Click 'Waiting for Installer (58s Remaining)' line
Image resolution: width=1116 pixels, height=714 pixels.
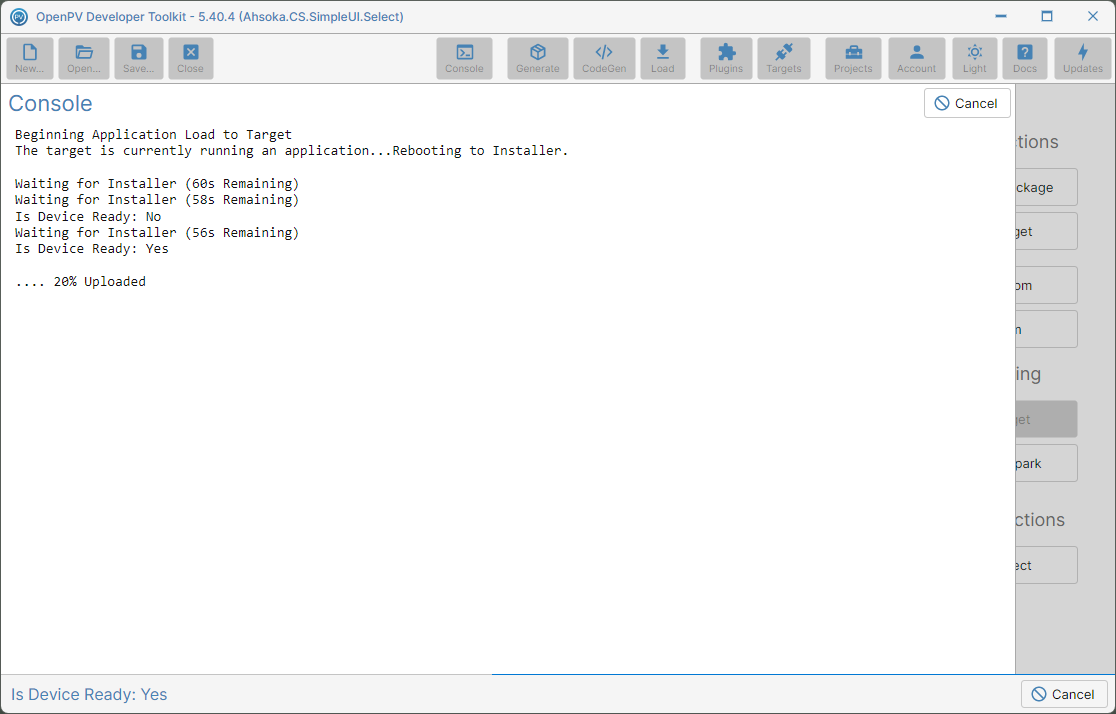(157, 200)
